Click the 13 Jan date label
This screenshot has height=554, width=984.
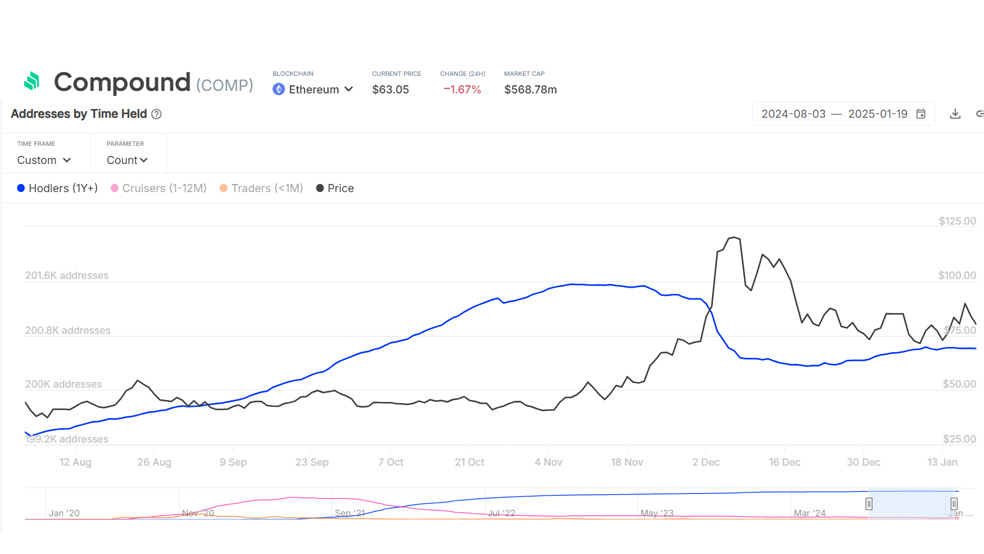coord(943,462)
